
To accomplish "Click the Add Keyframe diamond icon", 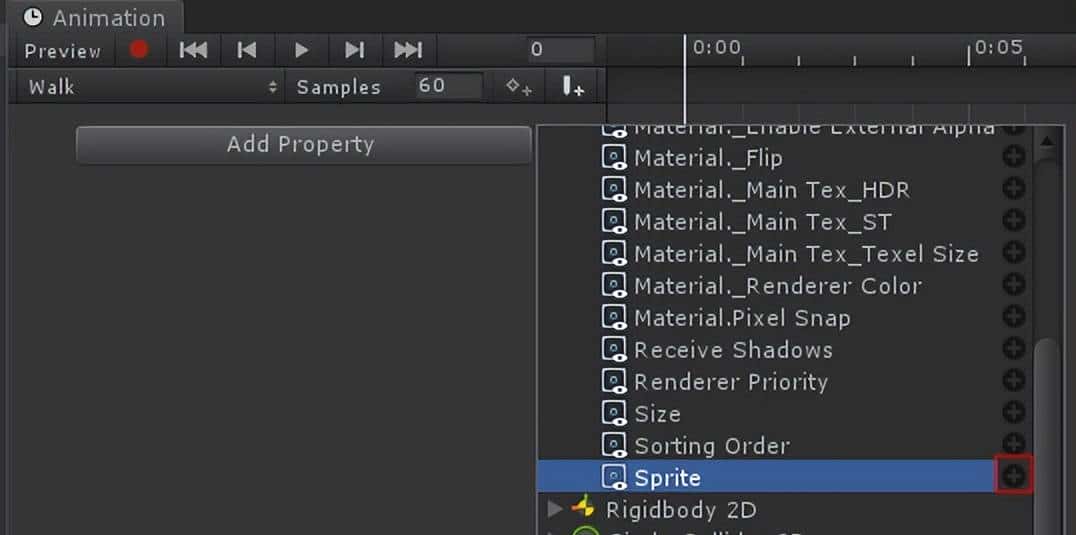I will pyautogui.click(x=518, y=87).
